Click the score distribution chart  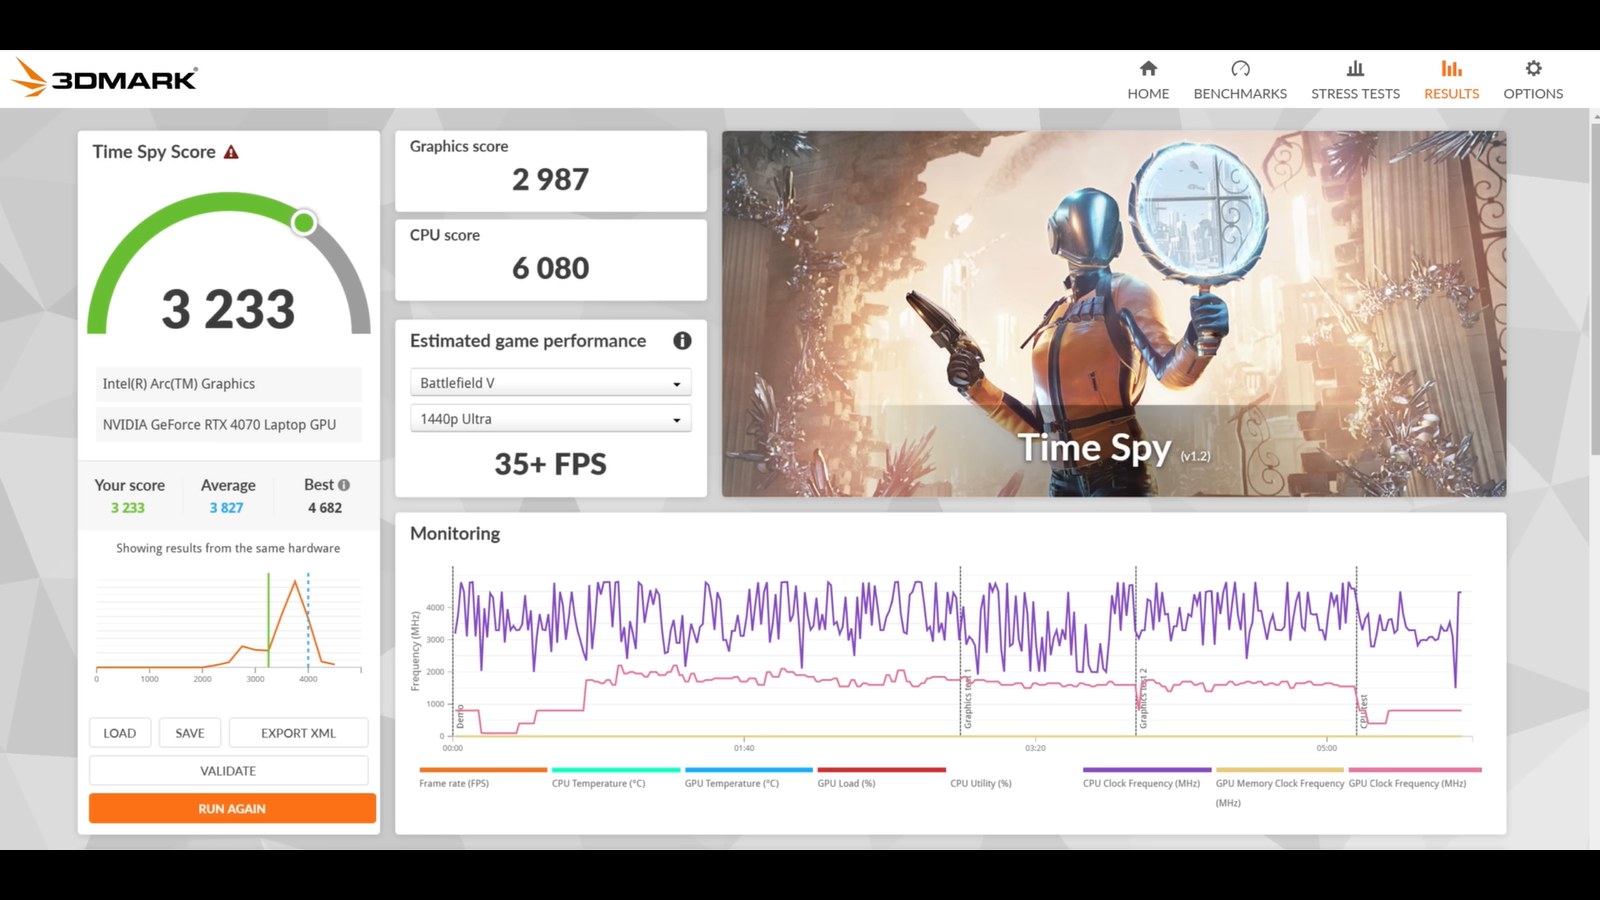228,626
